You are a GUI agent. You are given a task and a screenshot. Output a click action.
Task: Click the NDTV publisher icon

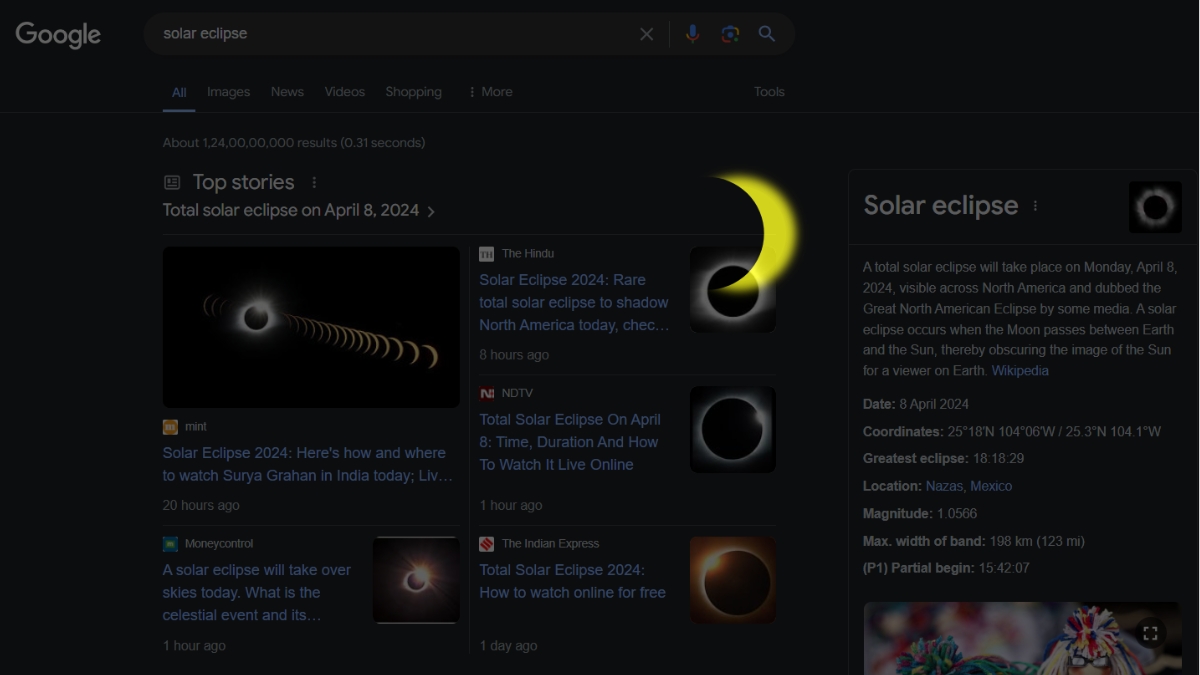(487, 392)
